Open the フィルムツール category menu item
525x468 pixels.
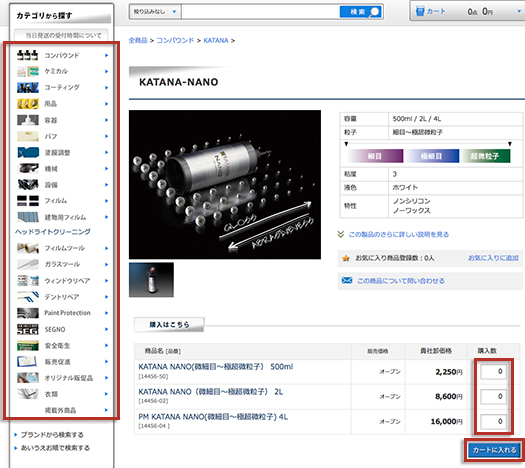click(x=63, y=248)
